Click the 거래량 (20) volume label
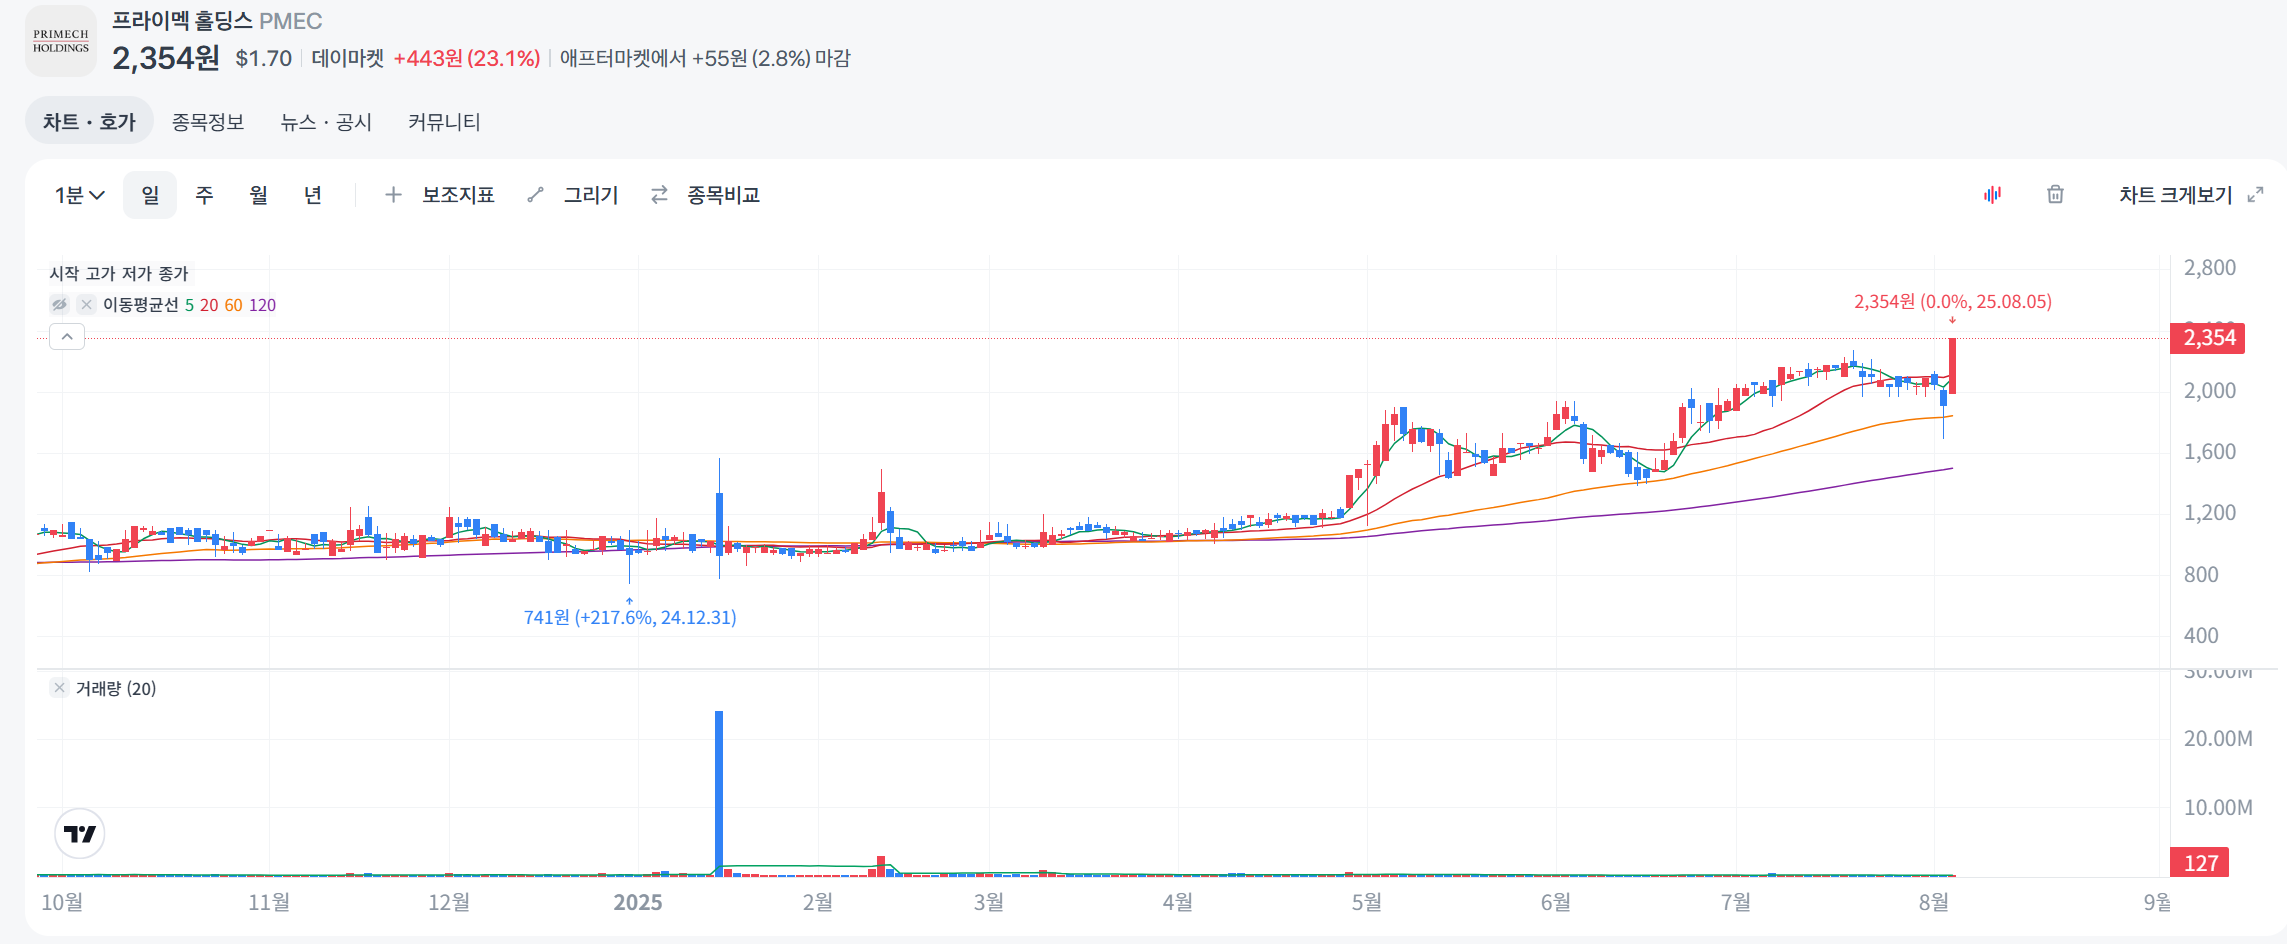 coord(116,688)
